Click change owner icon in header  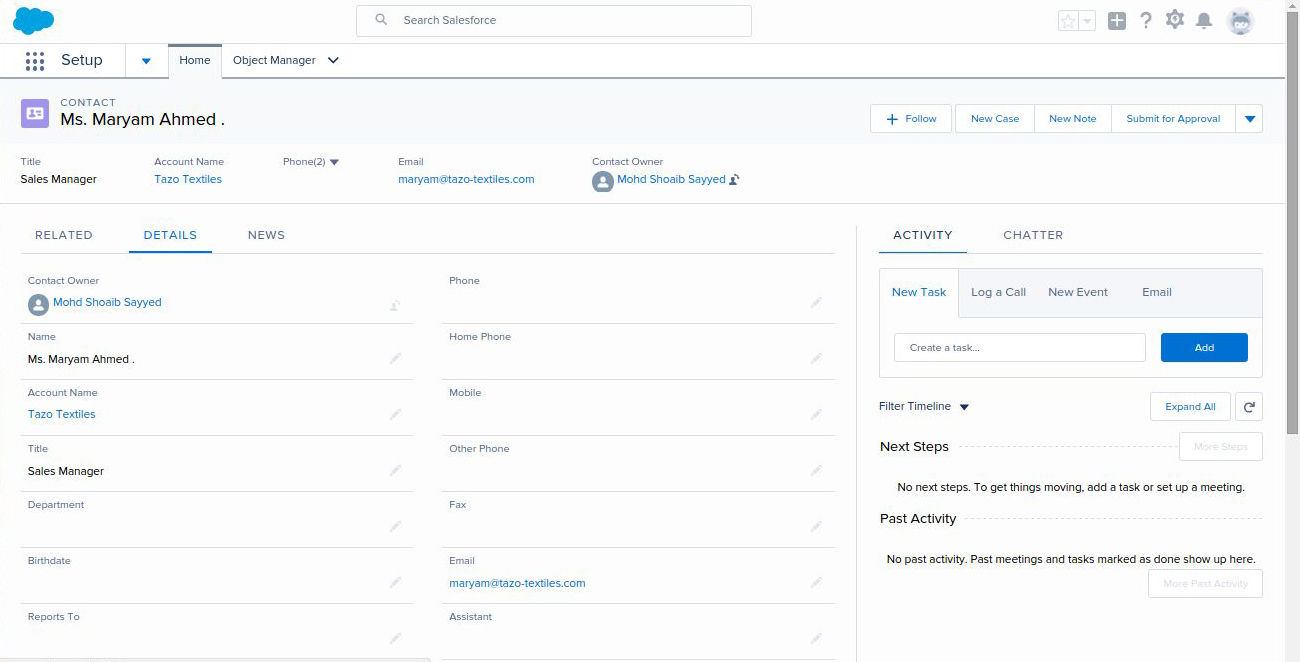(734, 180)
